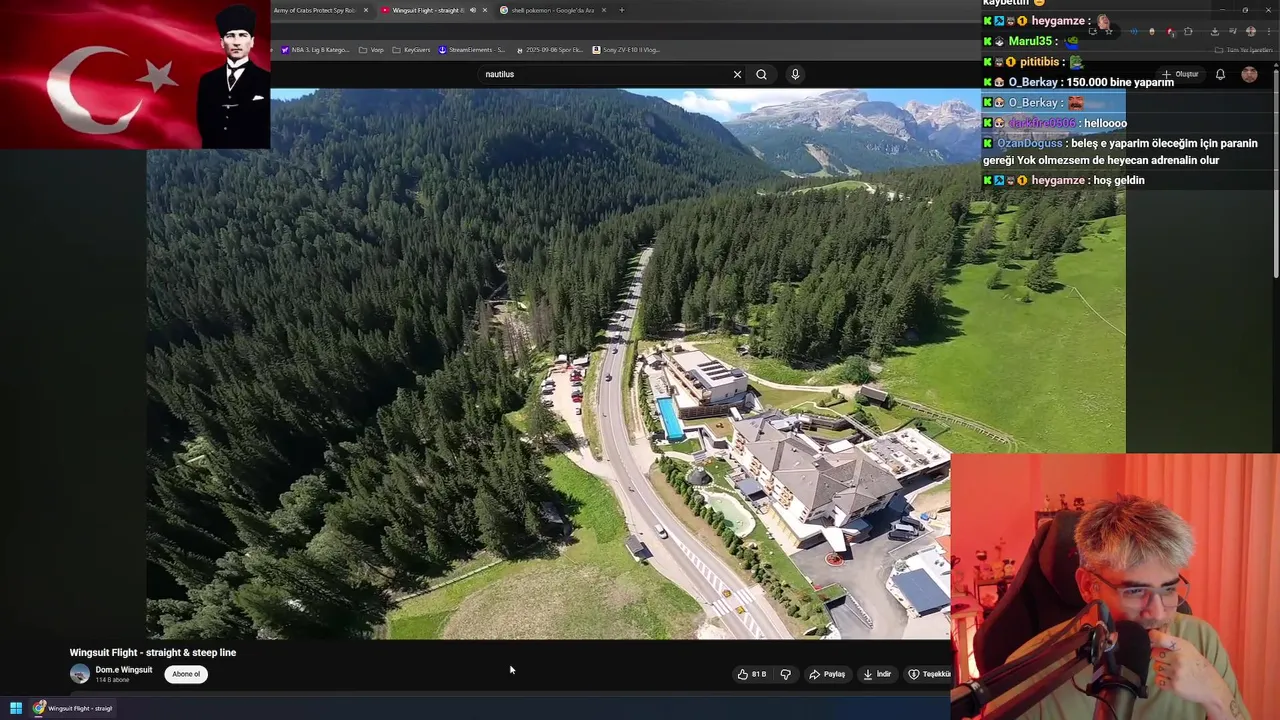
Task: Click the Chrome Wingsuit Flight taskbar item
Action: (72, 708)
